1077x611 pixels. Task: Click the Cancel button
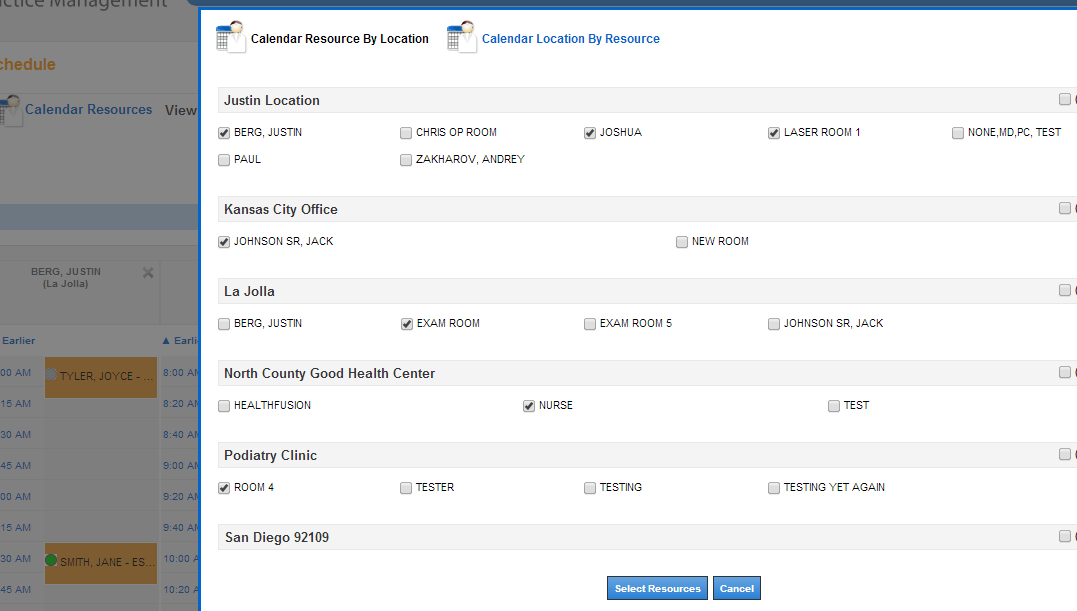[736, 589]
